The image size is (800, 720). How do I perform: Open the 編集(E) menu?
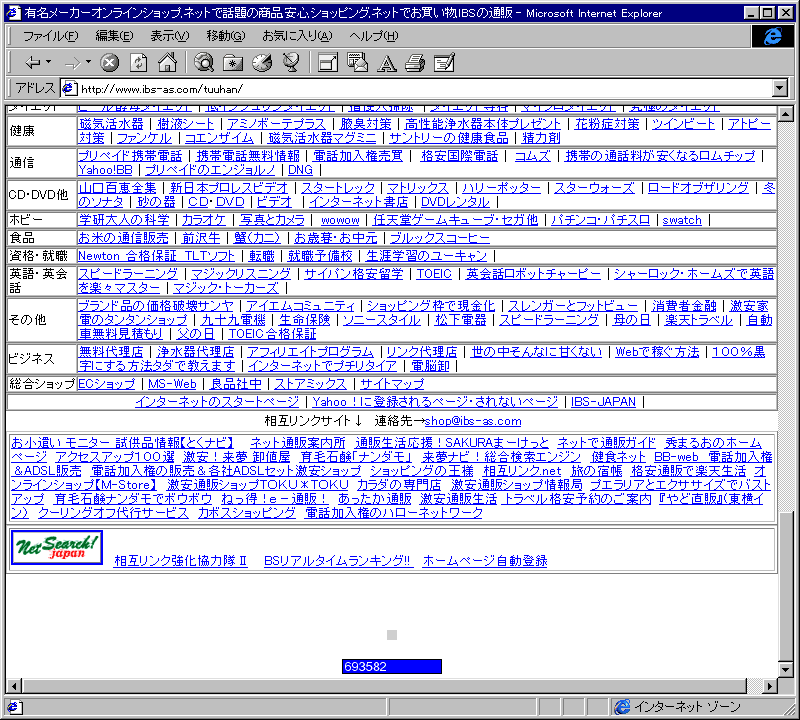coord(114,36)
